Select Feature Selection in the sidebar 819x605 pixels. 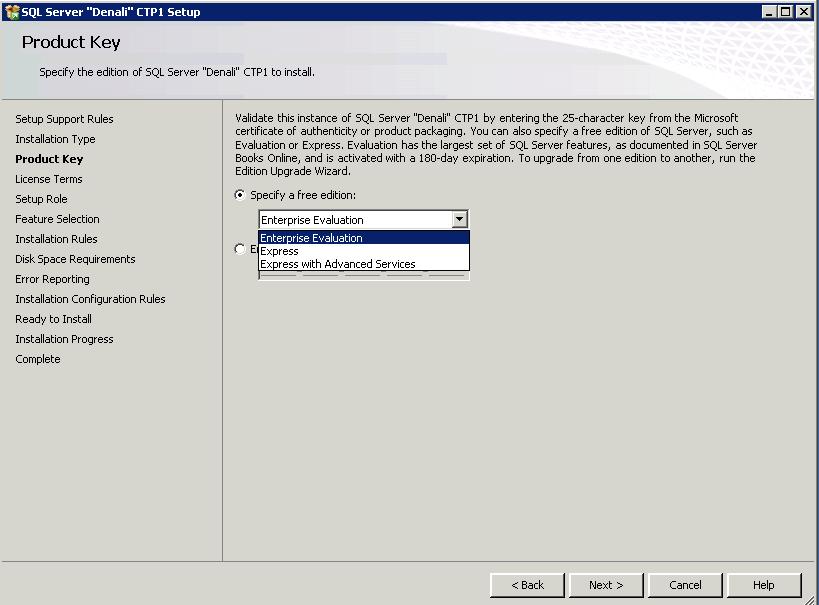point(57,219)
